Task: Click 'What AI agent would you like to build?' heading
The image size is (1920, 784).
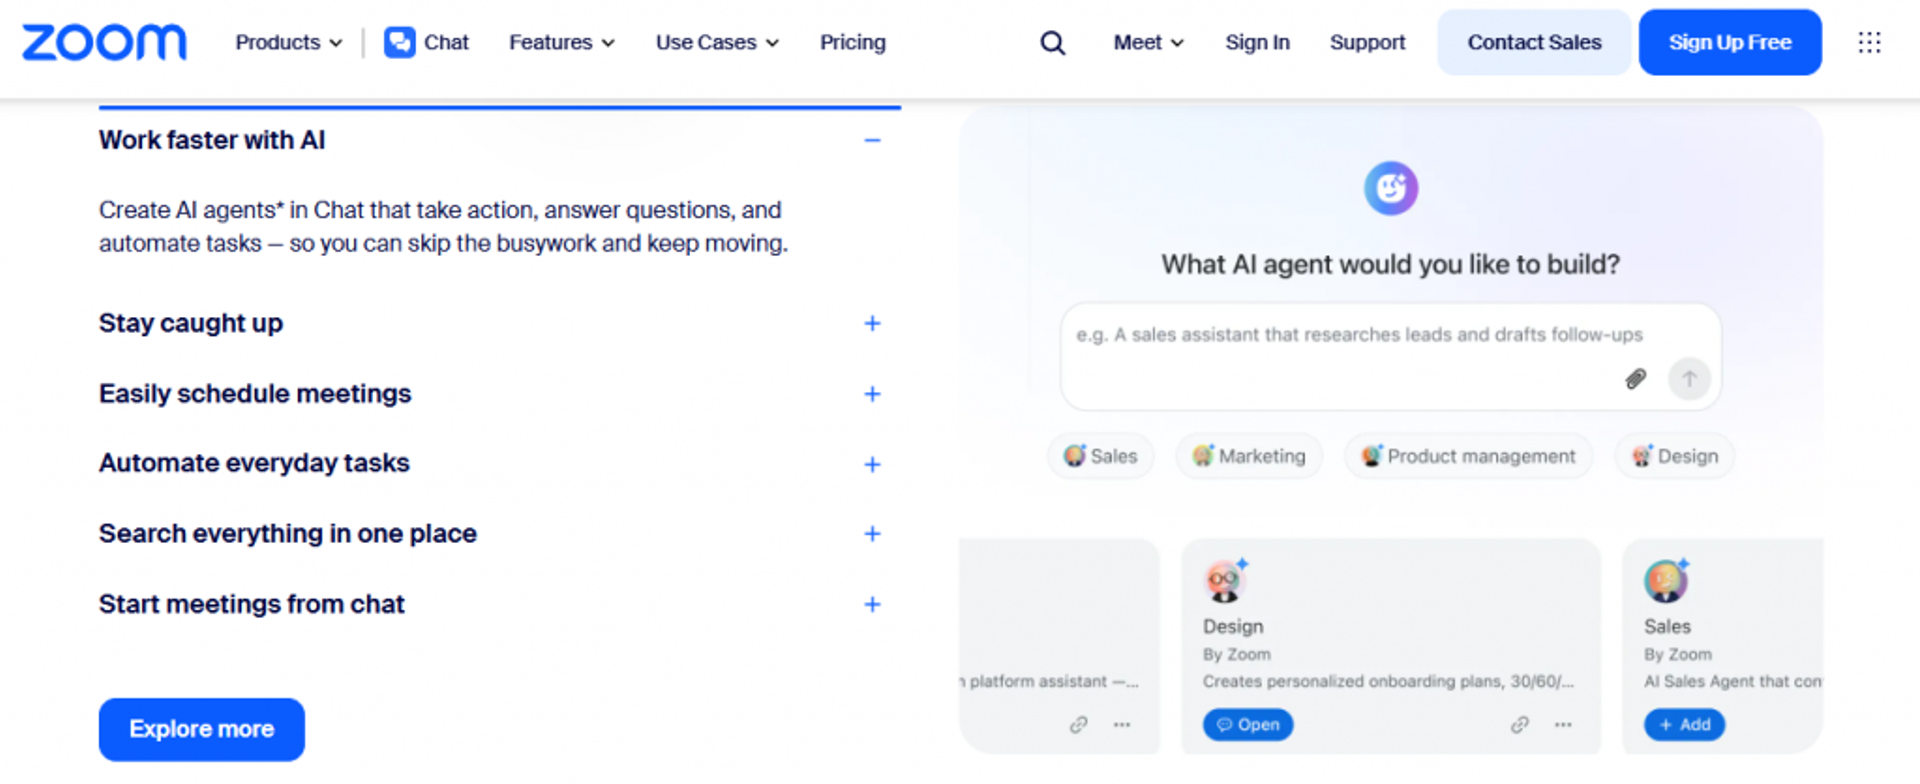Action: click(x=1390, y=264)
